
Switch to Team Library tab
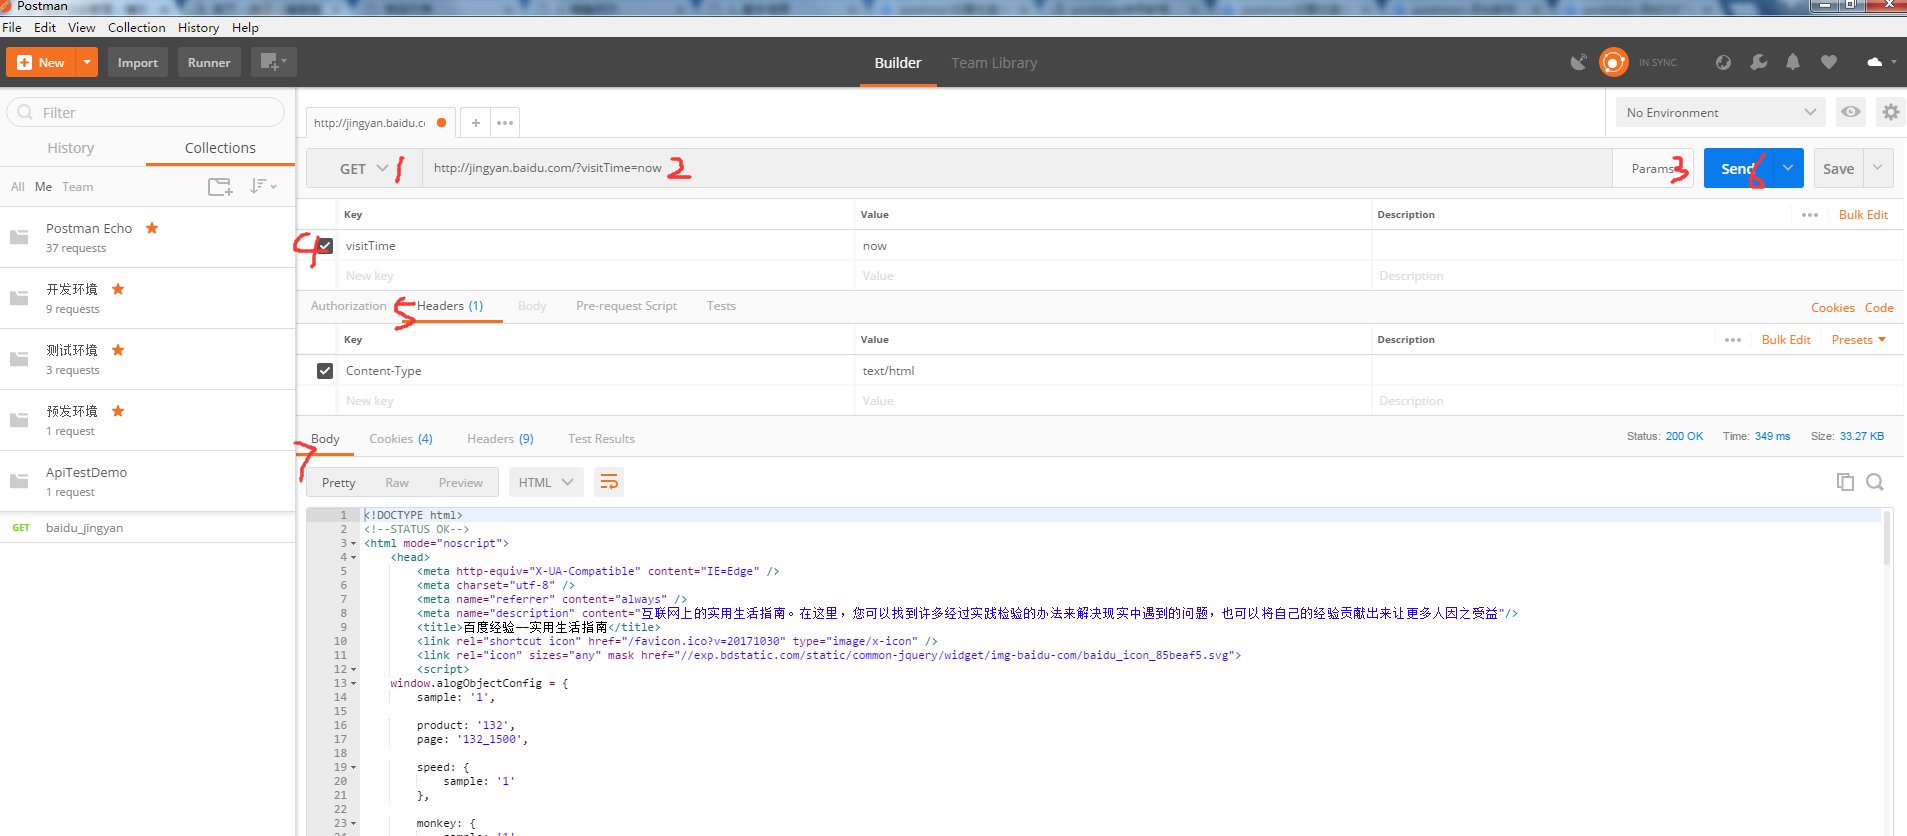coord(994,62)
